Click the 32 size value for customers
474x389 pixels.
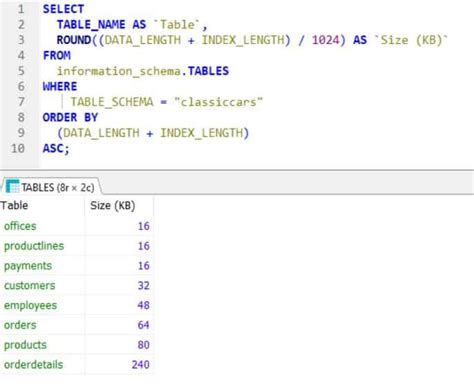[x=119, y=286]
